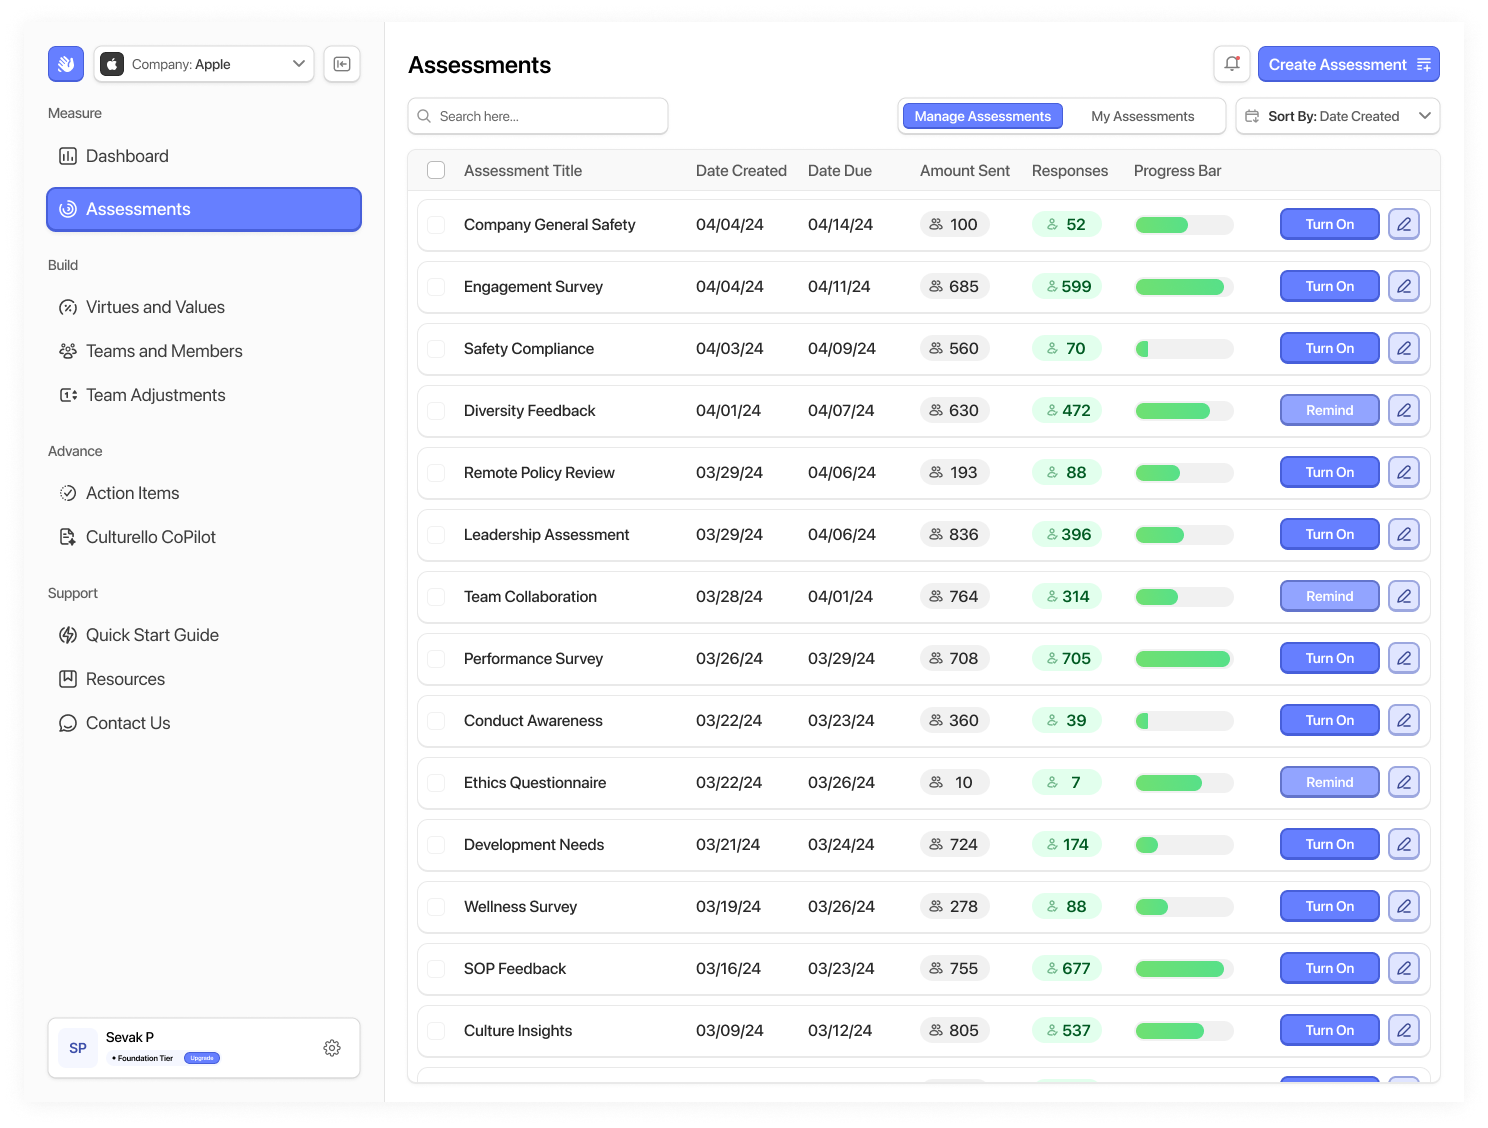Check the select-all box in table header
Viewport: 1488px width, 1128px height.
point(436,170)
